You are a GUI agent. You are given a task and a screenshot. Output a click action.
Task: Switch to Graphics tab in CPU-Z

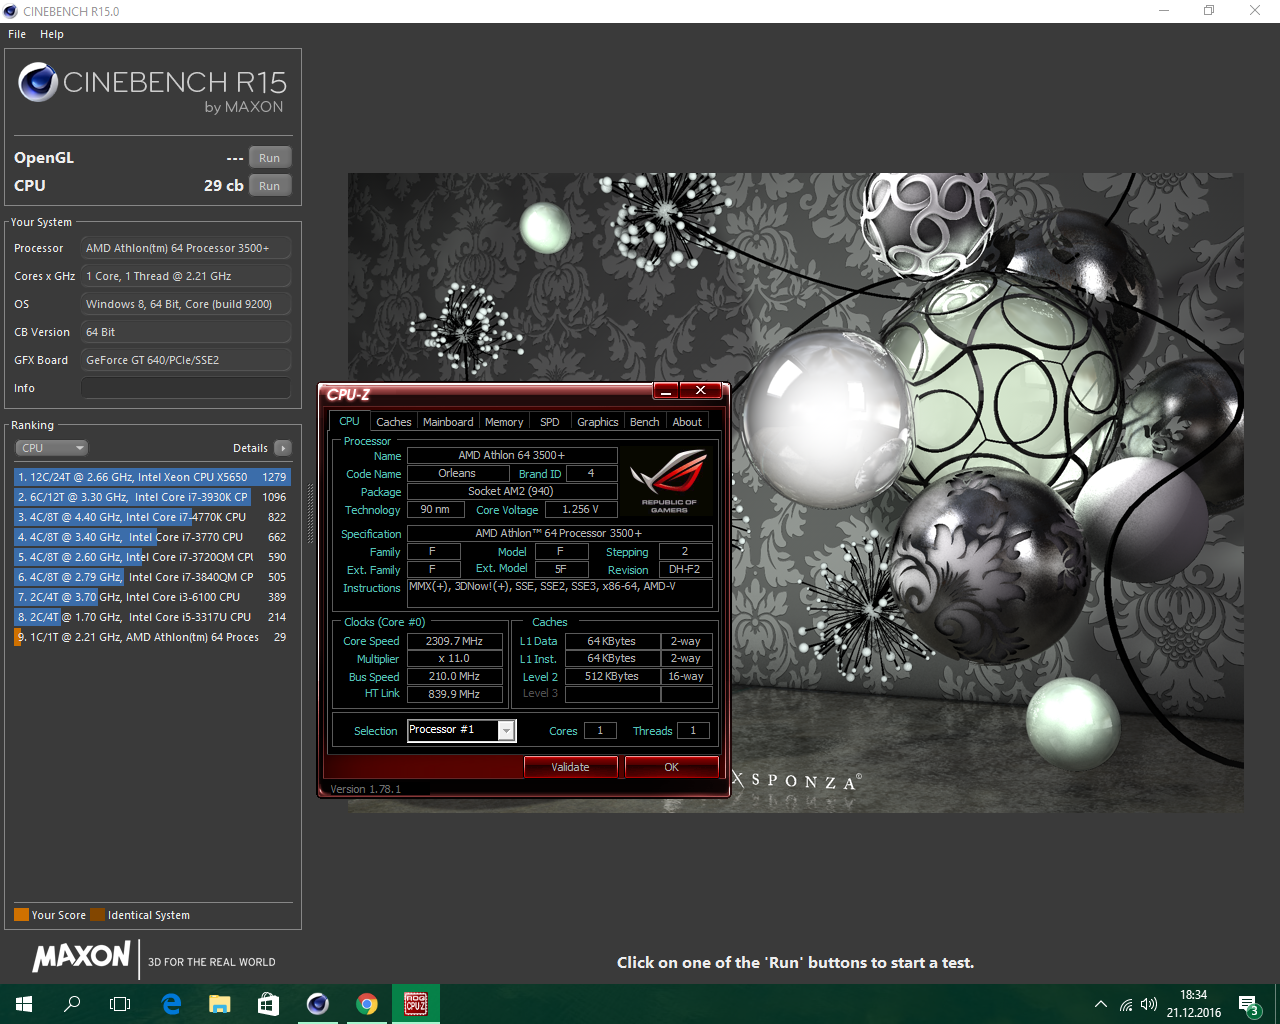[x=598, y=422]
